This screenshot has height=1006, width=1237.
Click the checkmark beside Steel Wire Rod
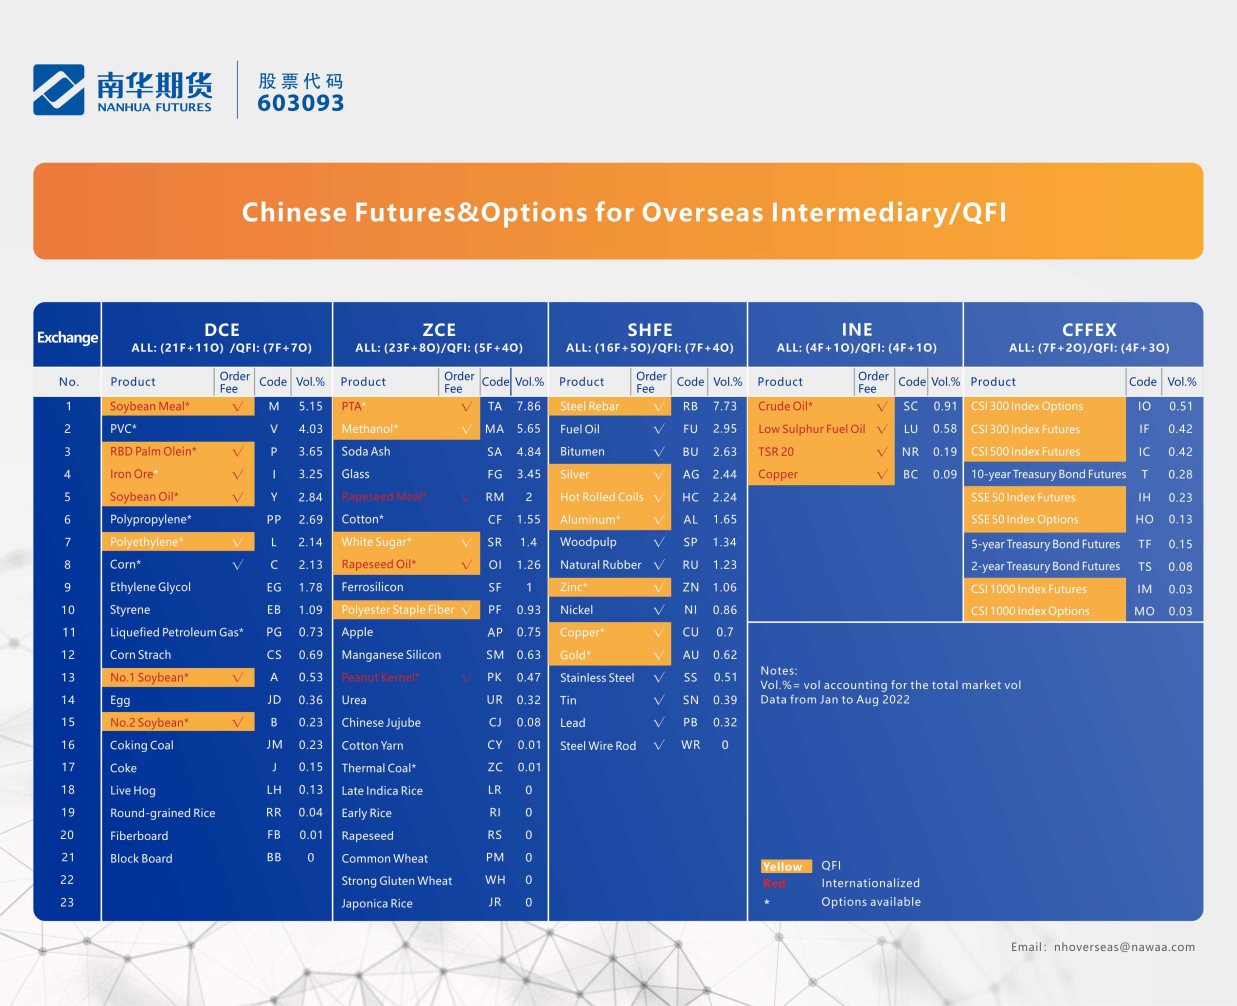click(658, 745)
